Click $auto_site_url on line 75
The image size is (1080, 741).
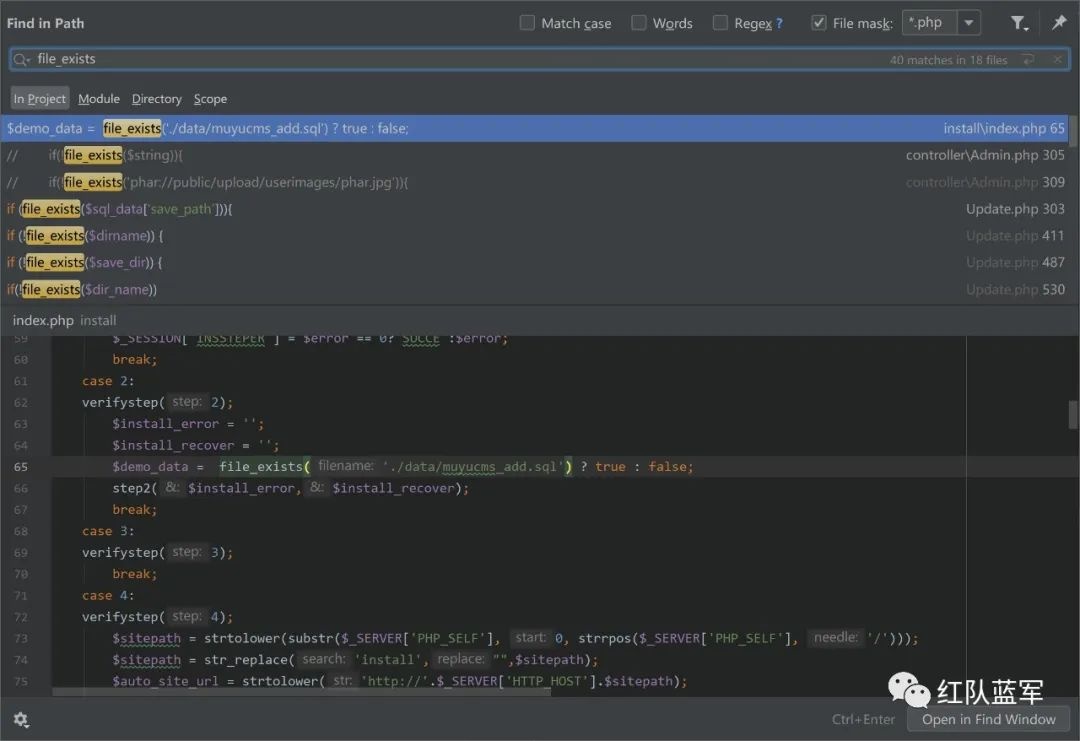tap(165, 681)
